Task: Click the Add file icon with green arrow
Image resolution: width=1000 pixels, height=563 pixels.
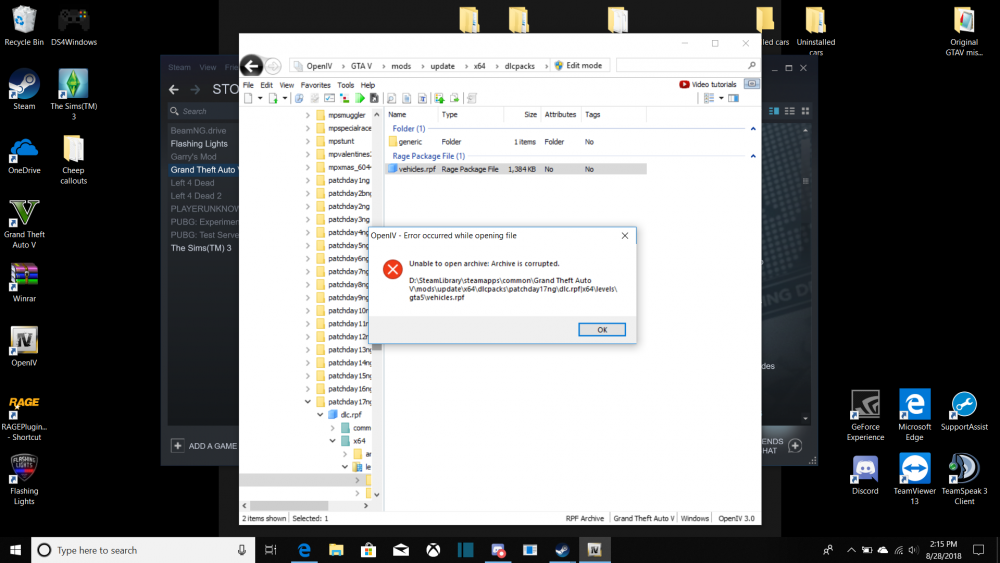Action: click(274, 98)
